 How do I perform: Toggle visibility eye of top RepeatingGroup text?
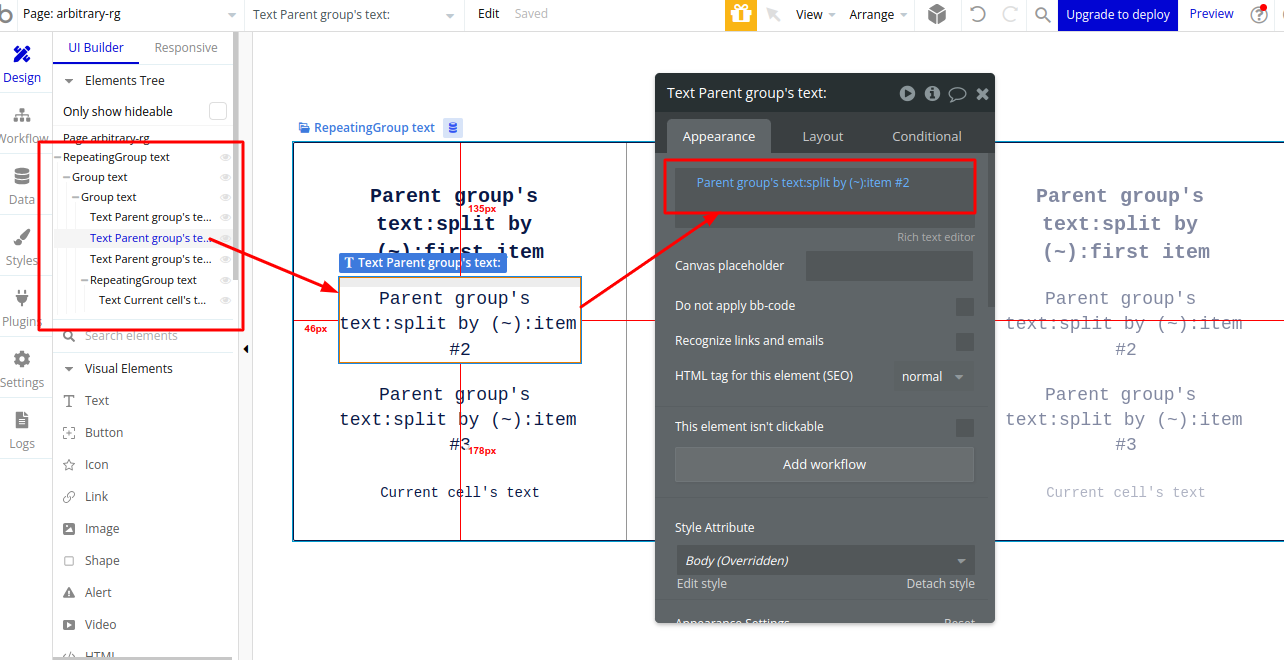(x=225, y=157)
